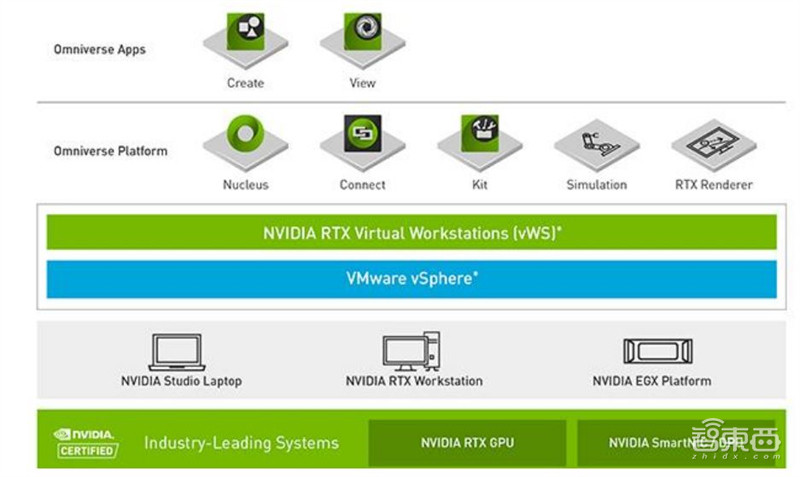Image resolution: width=800 pixels, height=477 pixels.
Task: Click the NVIDIA EGX Platform icon
Action: click(x=651, y=352)
